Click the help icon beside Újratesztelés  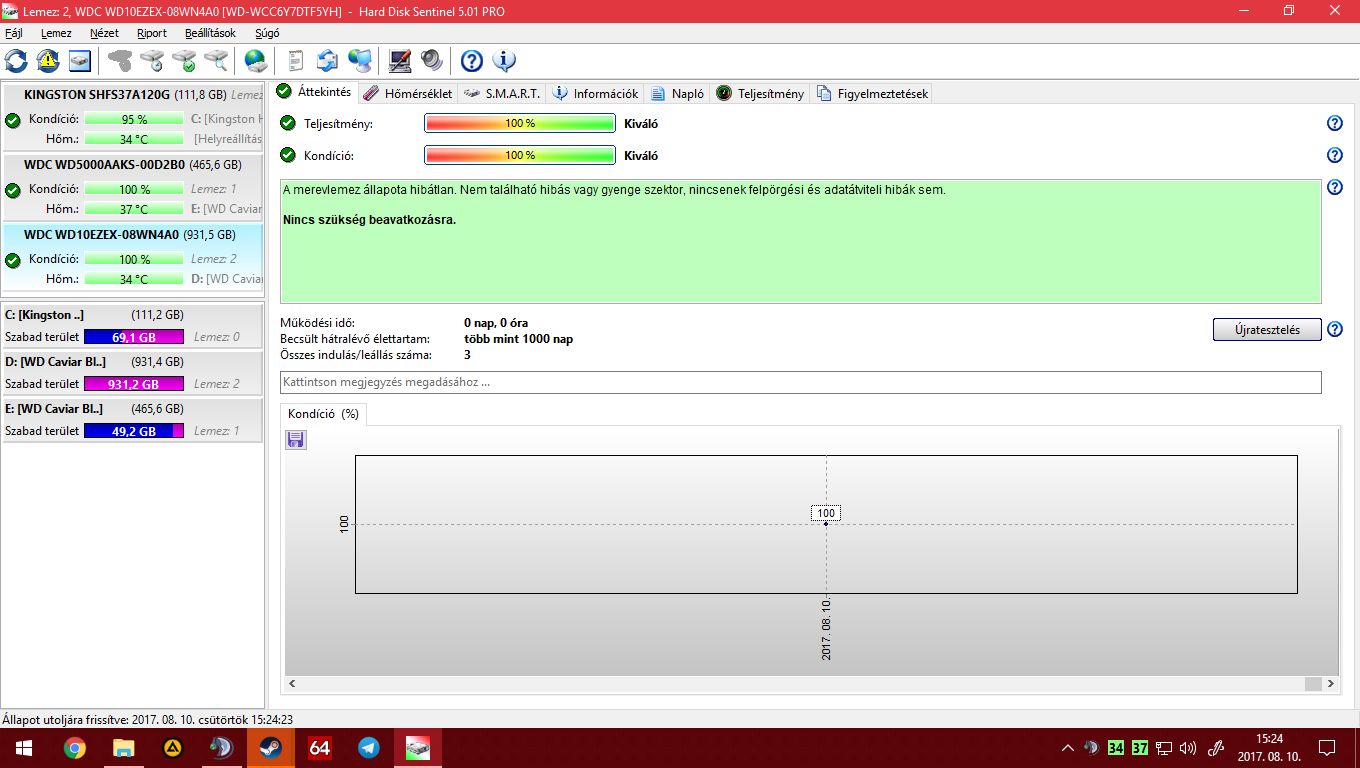pos(1334,329)
